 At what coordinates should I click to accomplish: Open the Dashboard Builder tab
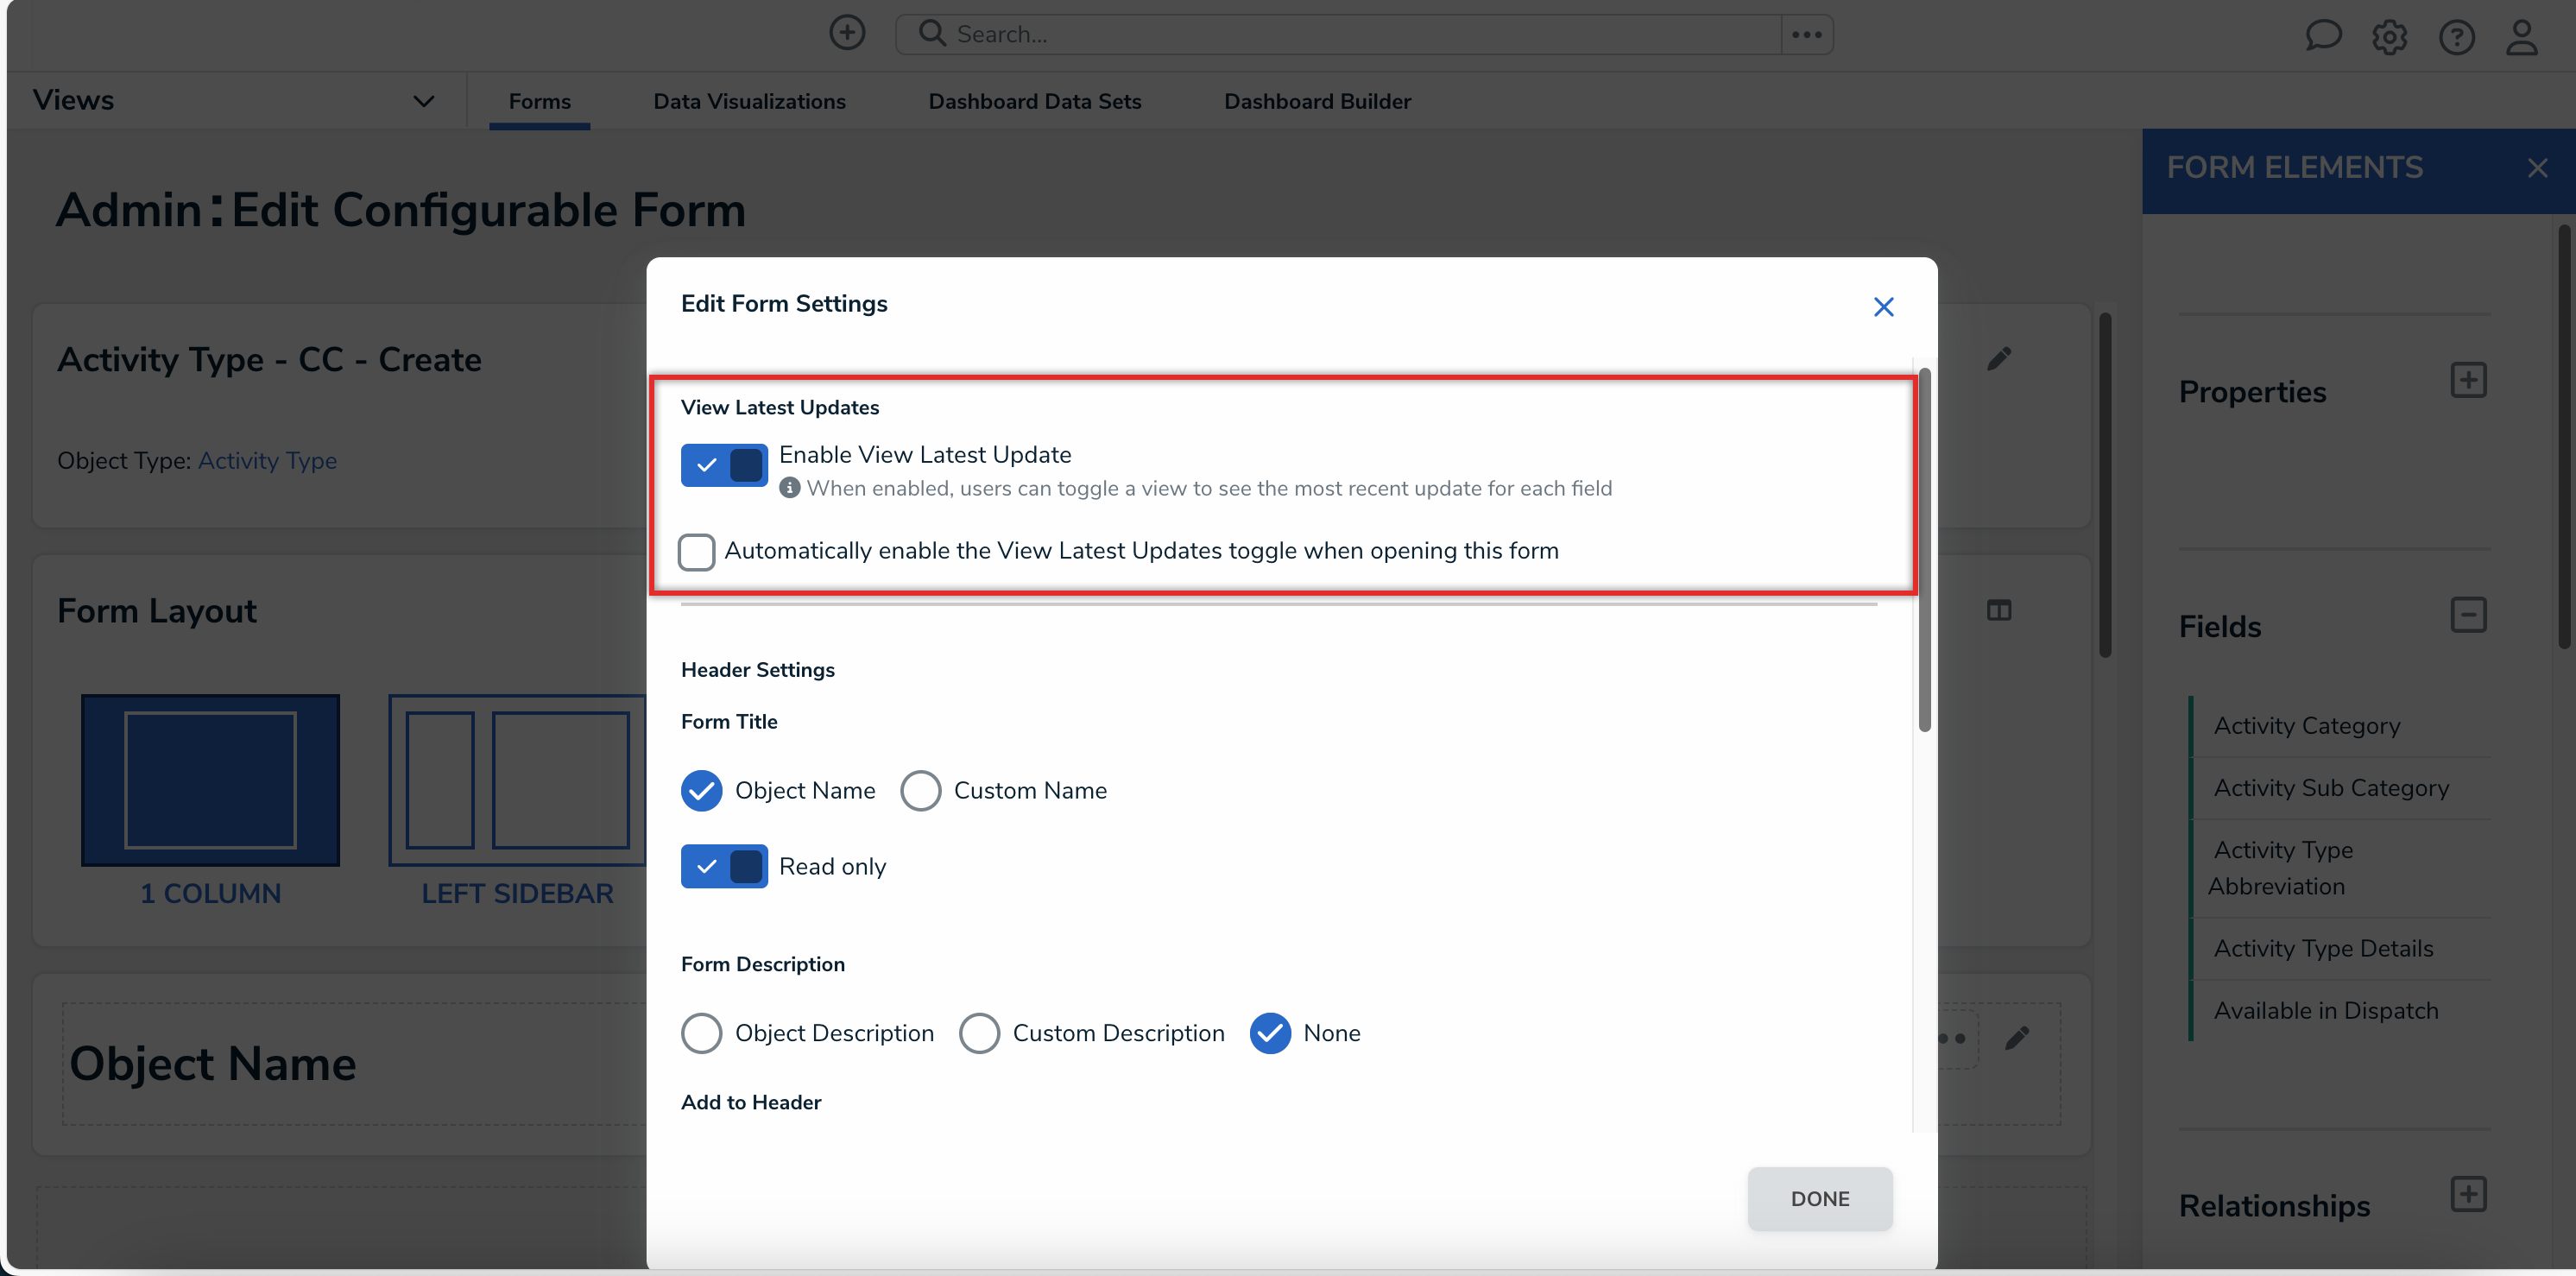click(1317, 101)
